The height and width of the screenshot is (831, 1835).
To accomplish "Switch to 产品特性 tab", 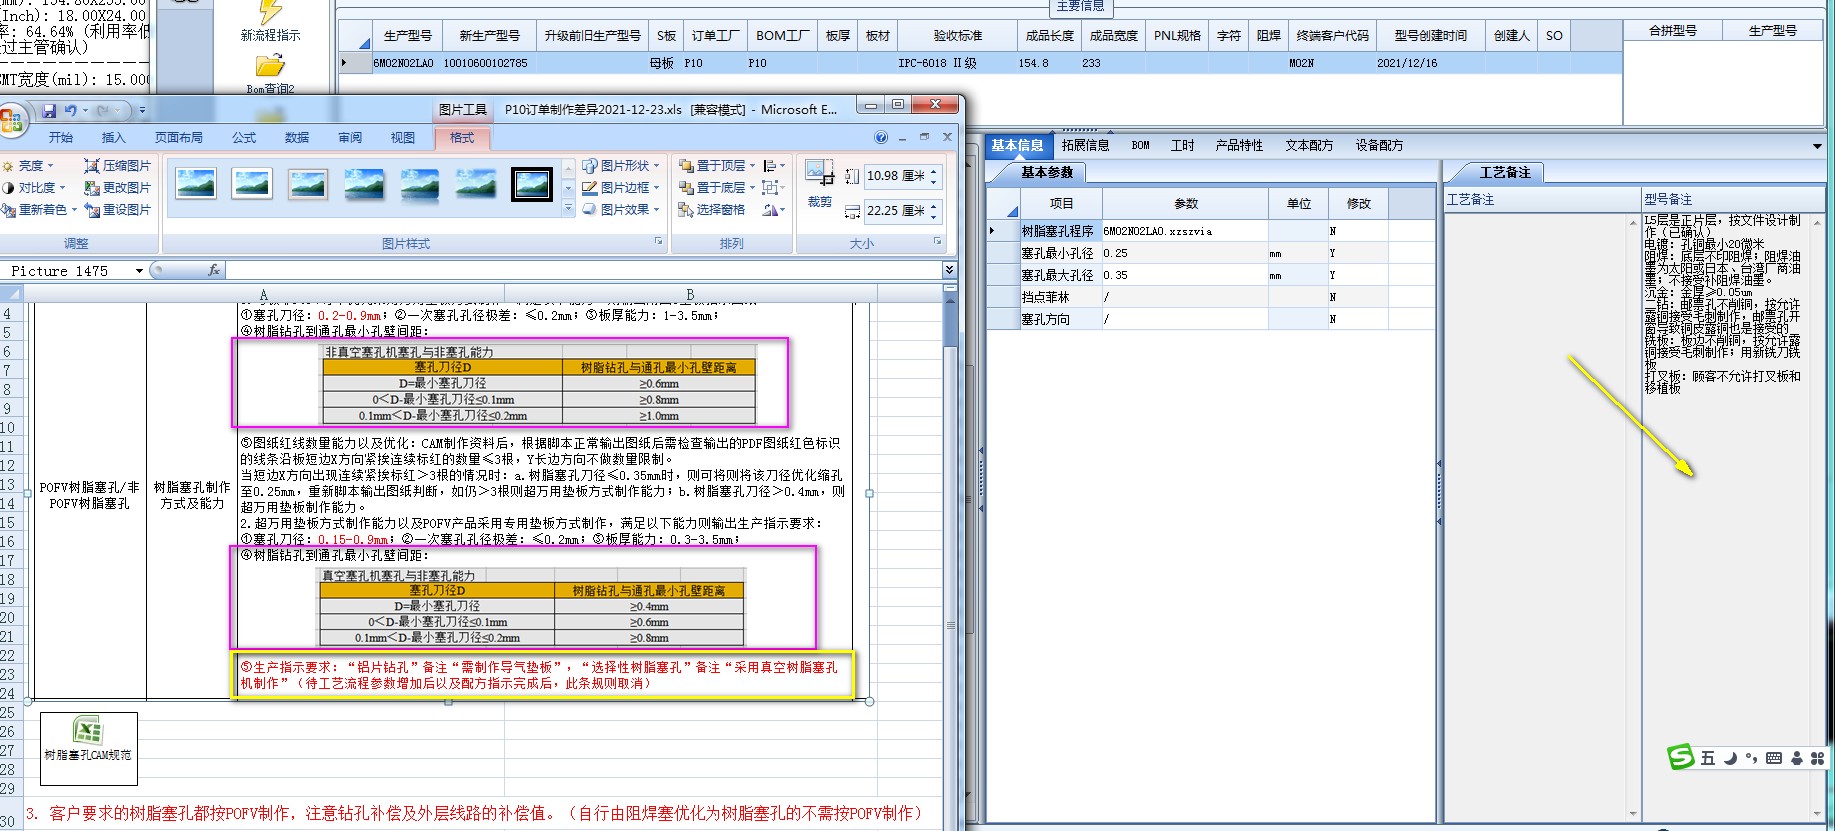I will 1239,146.
